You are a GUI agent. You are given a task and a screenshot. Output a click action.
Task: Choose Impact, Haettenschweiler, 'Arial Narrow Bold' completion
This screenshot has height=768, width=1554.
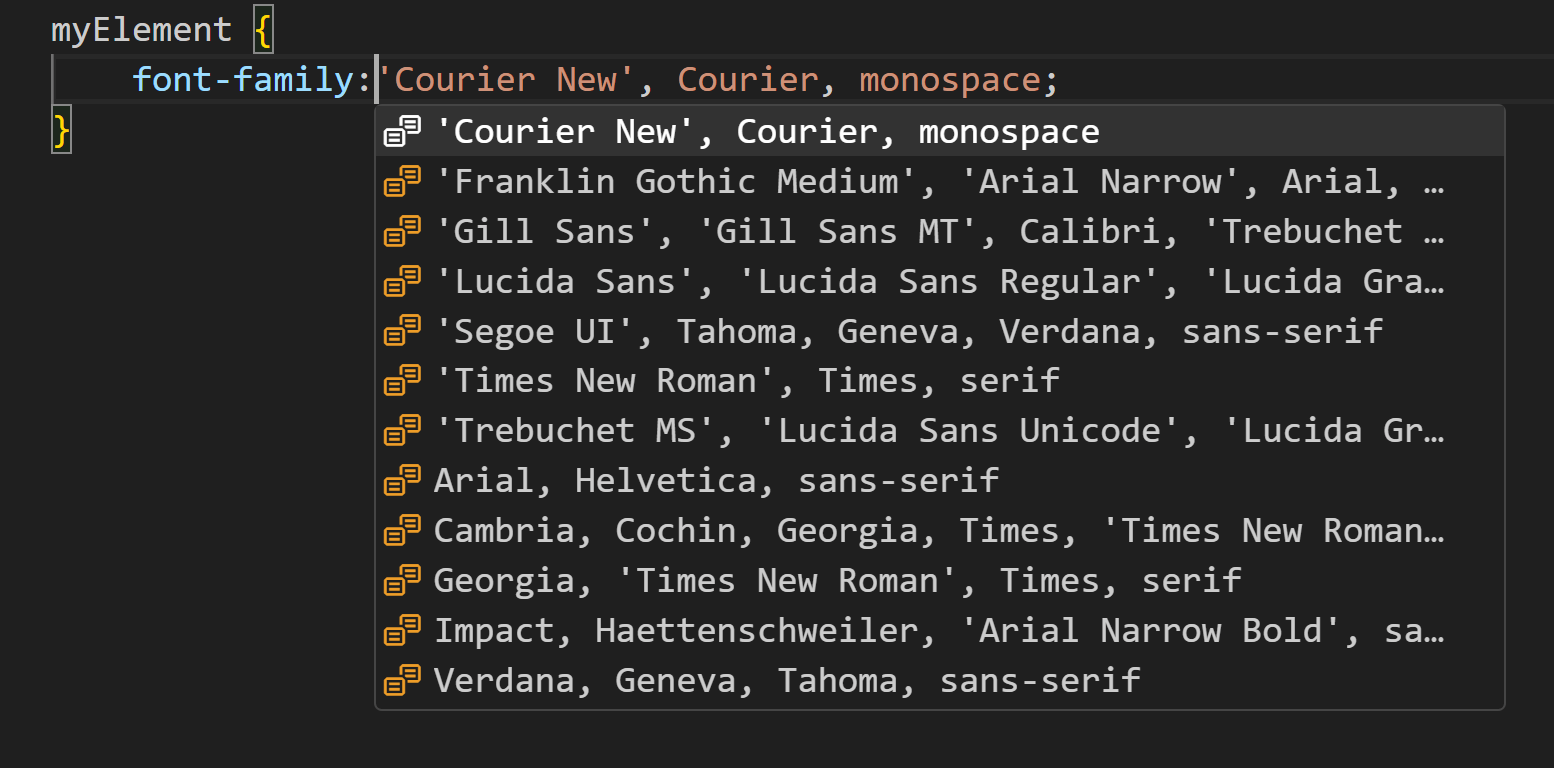(x=939, y=631)
